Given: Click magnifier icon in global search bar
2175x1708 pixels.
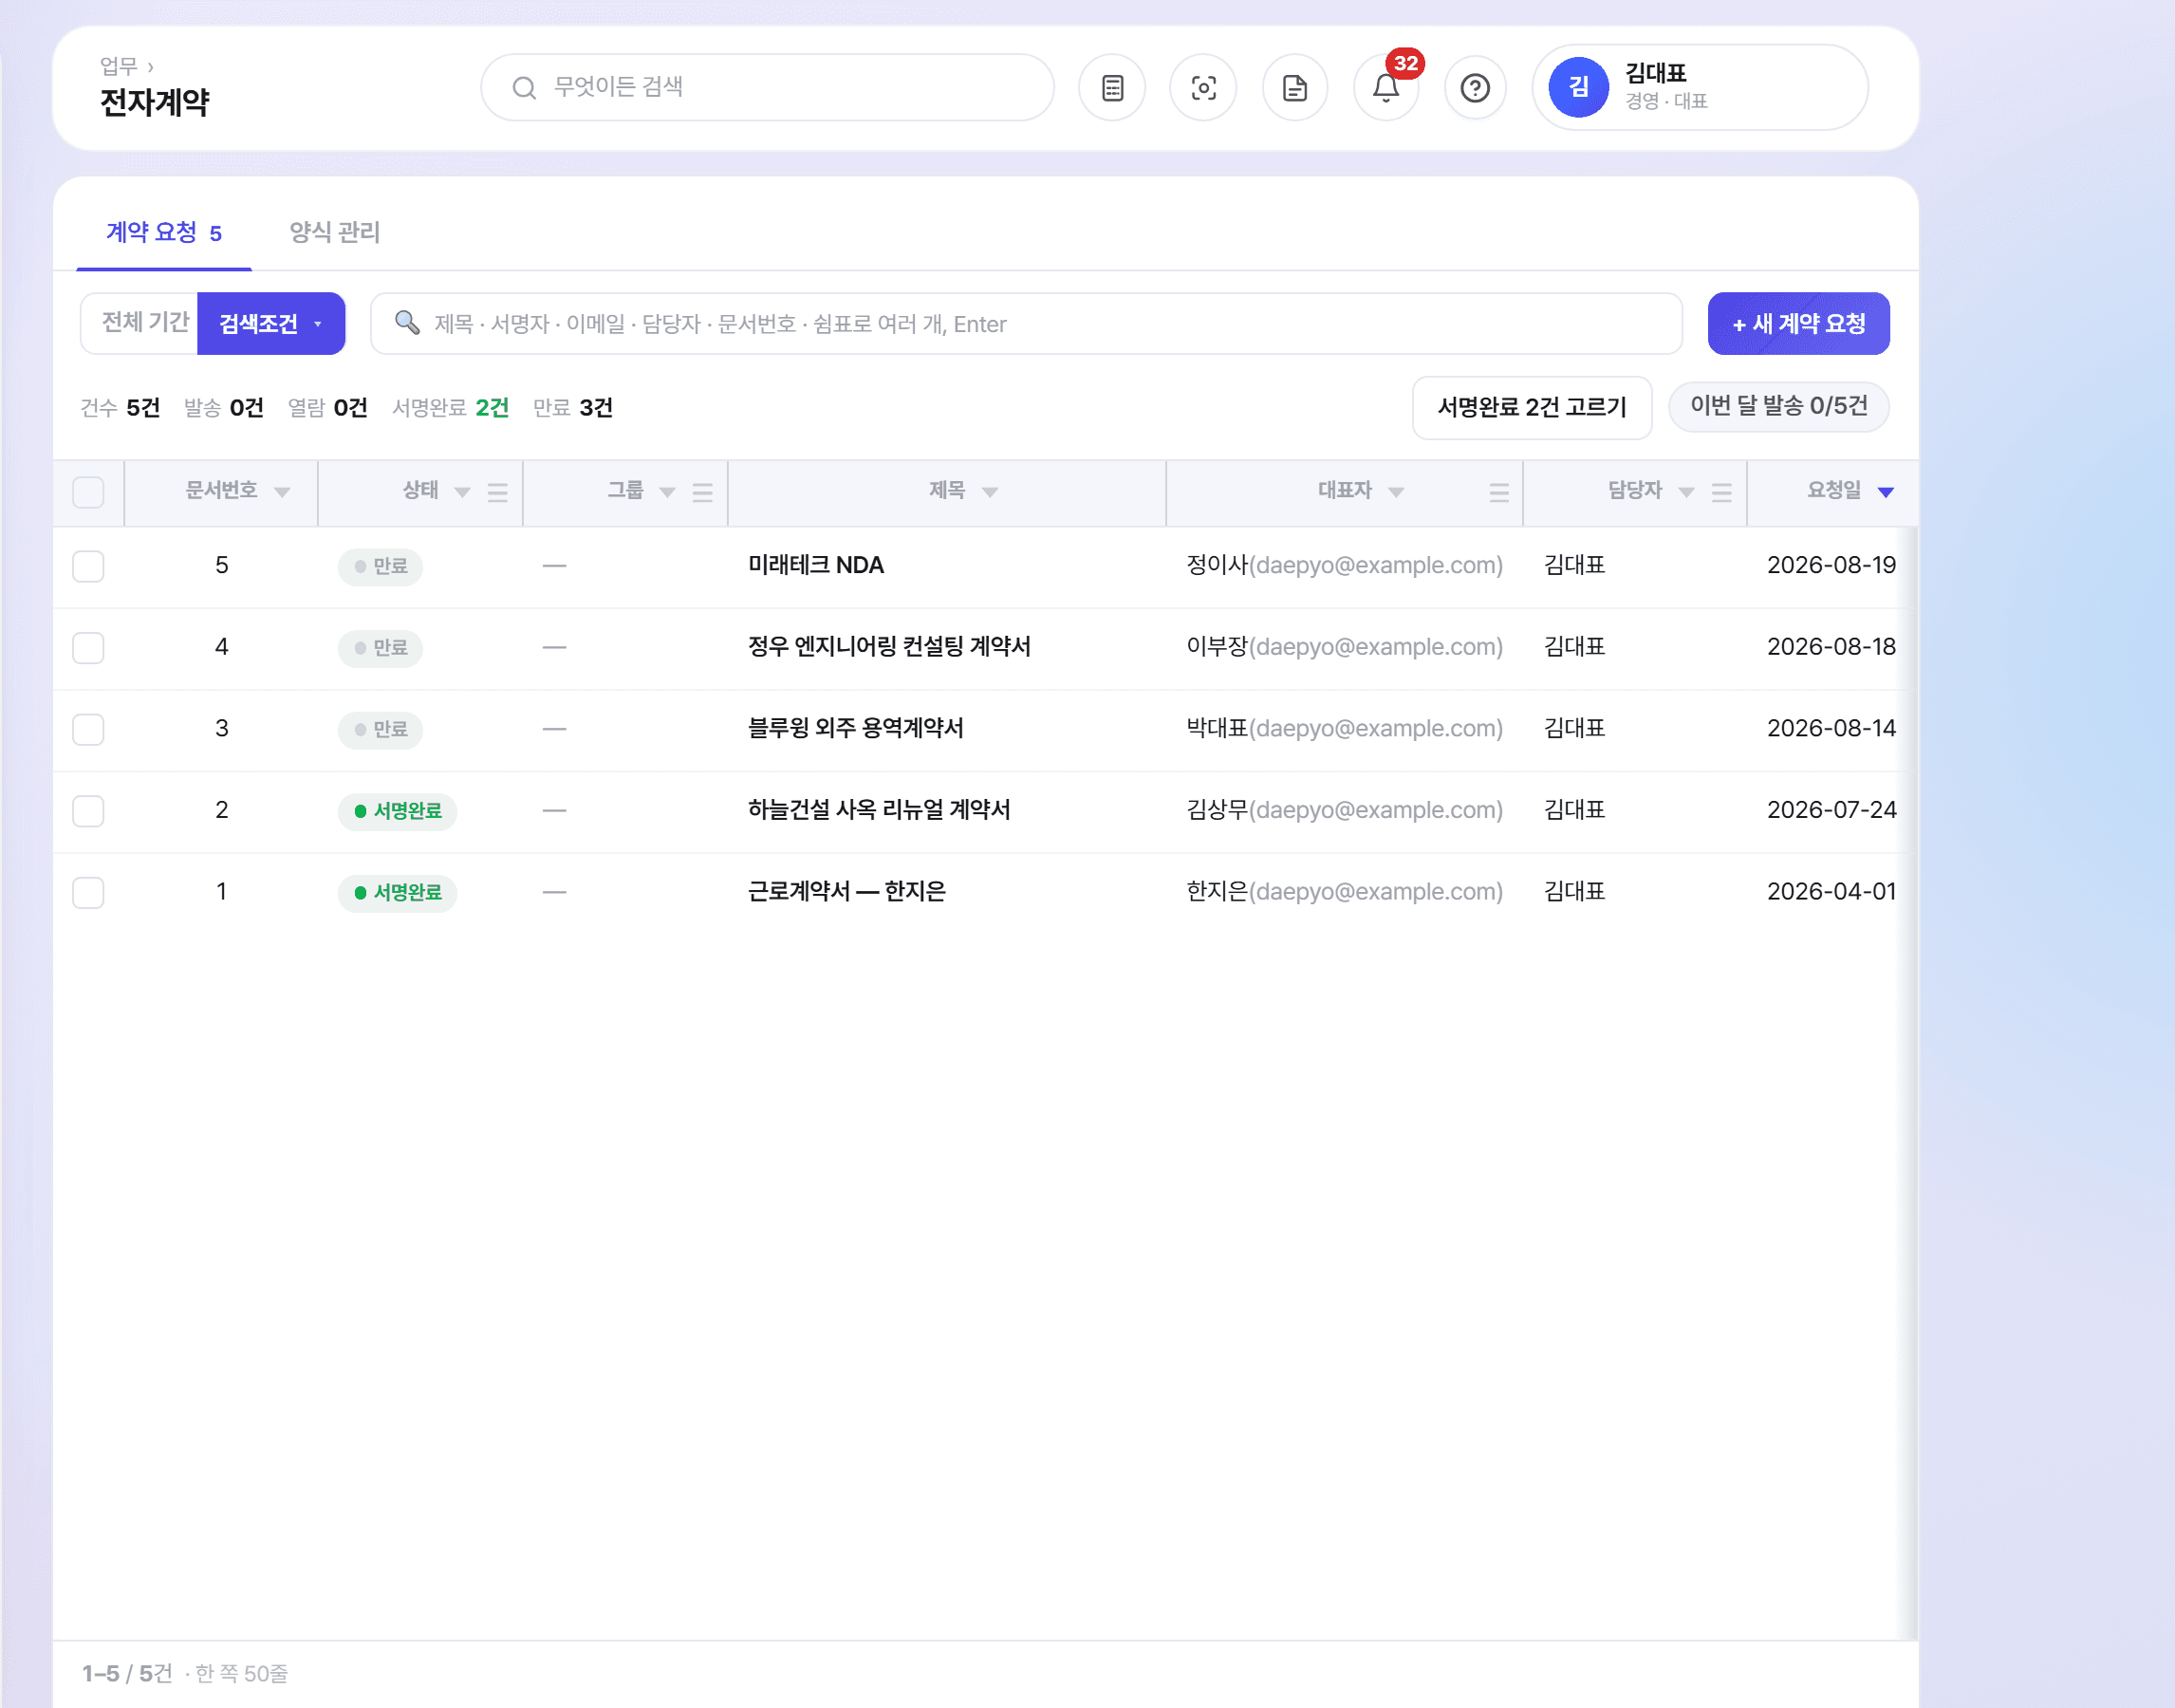Looking at the screenshot, I should (524, 88).
